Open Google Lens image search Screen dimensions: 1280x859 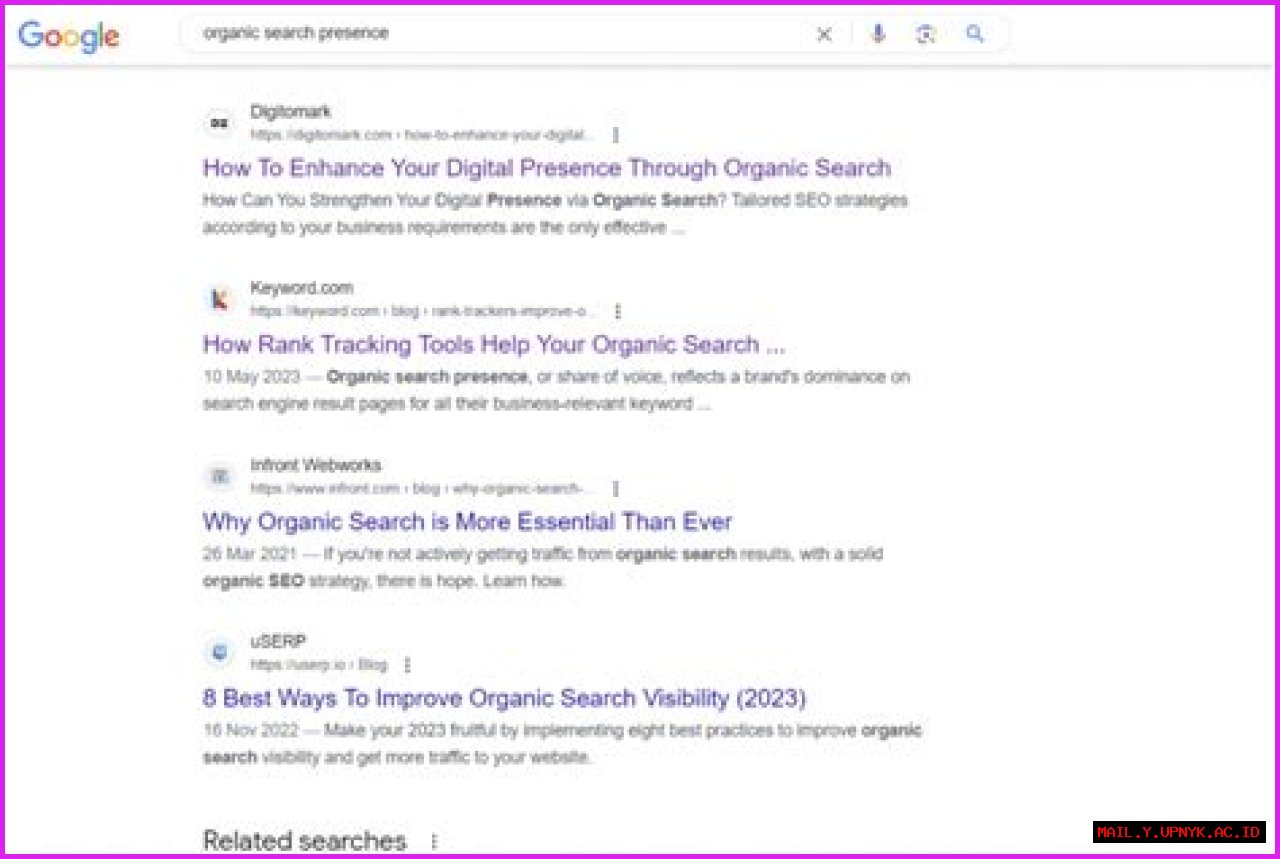click(925, 34)
